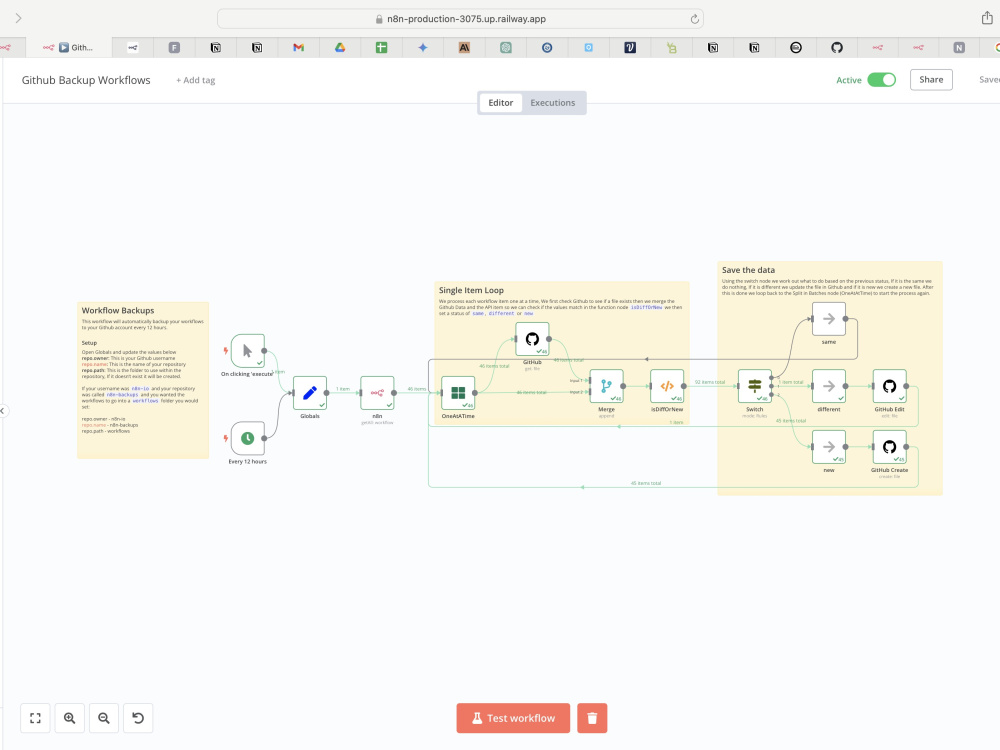The width and height of the screenshot is (1000, 750).
Task: Open the Gith... browser tab
Action: point(69,47)
